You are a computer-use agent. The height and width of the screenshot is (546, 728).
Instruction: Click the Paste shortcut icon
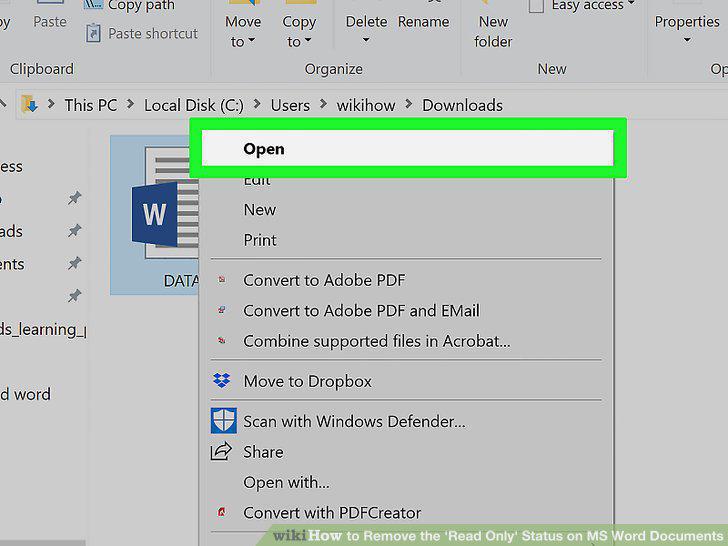(x=93, y=33)
